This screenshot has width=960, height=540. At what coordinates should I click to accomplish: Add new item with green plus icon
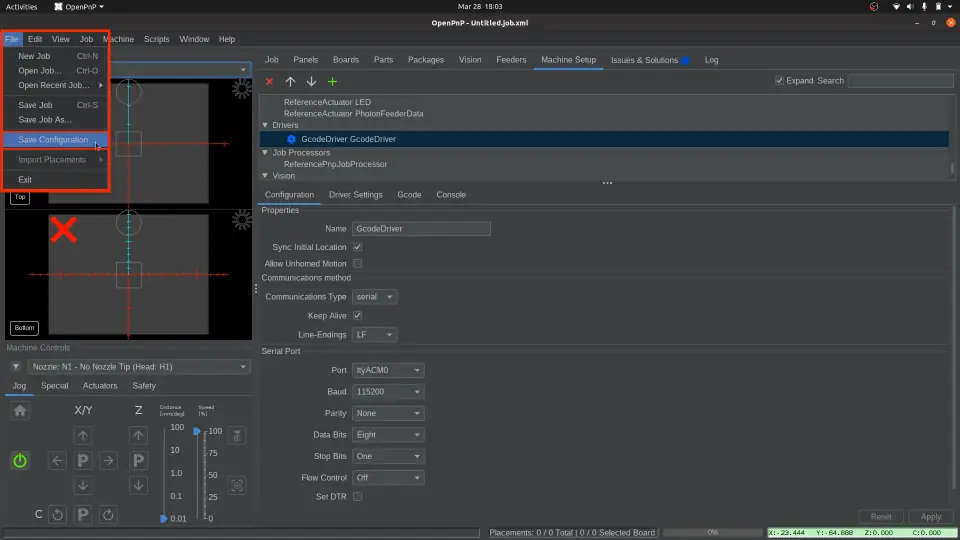point(332,81)
